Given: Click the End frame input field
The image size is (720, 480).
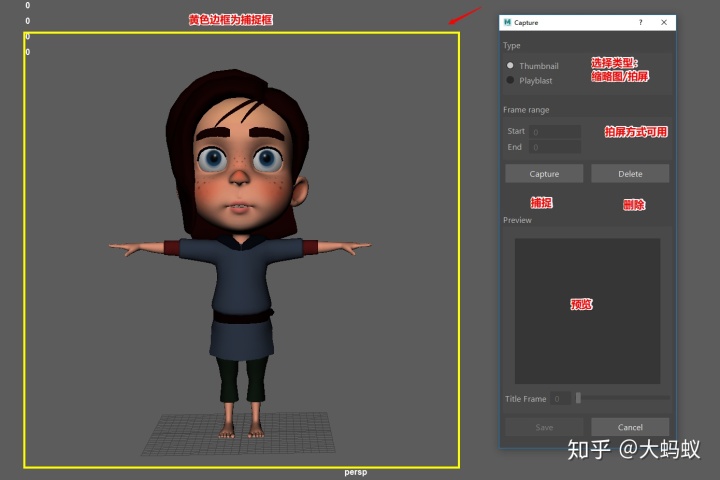Looking at the screenshot, I should pyautogui.click(x=555, y=147).
